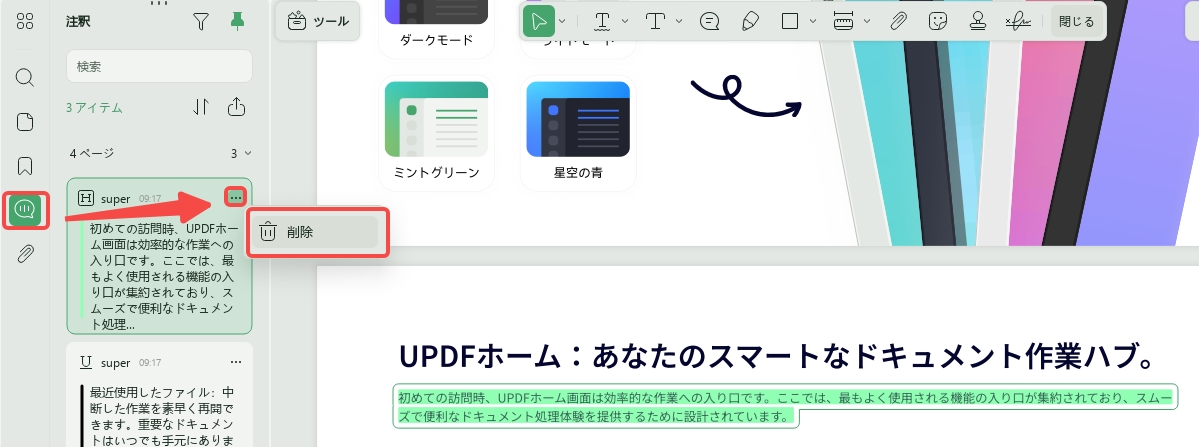Filter annotations with funnel icon
Screen dimensions: 1199x447
(200, 22)
